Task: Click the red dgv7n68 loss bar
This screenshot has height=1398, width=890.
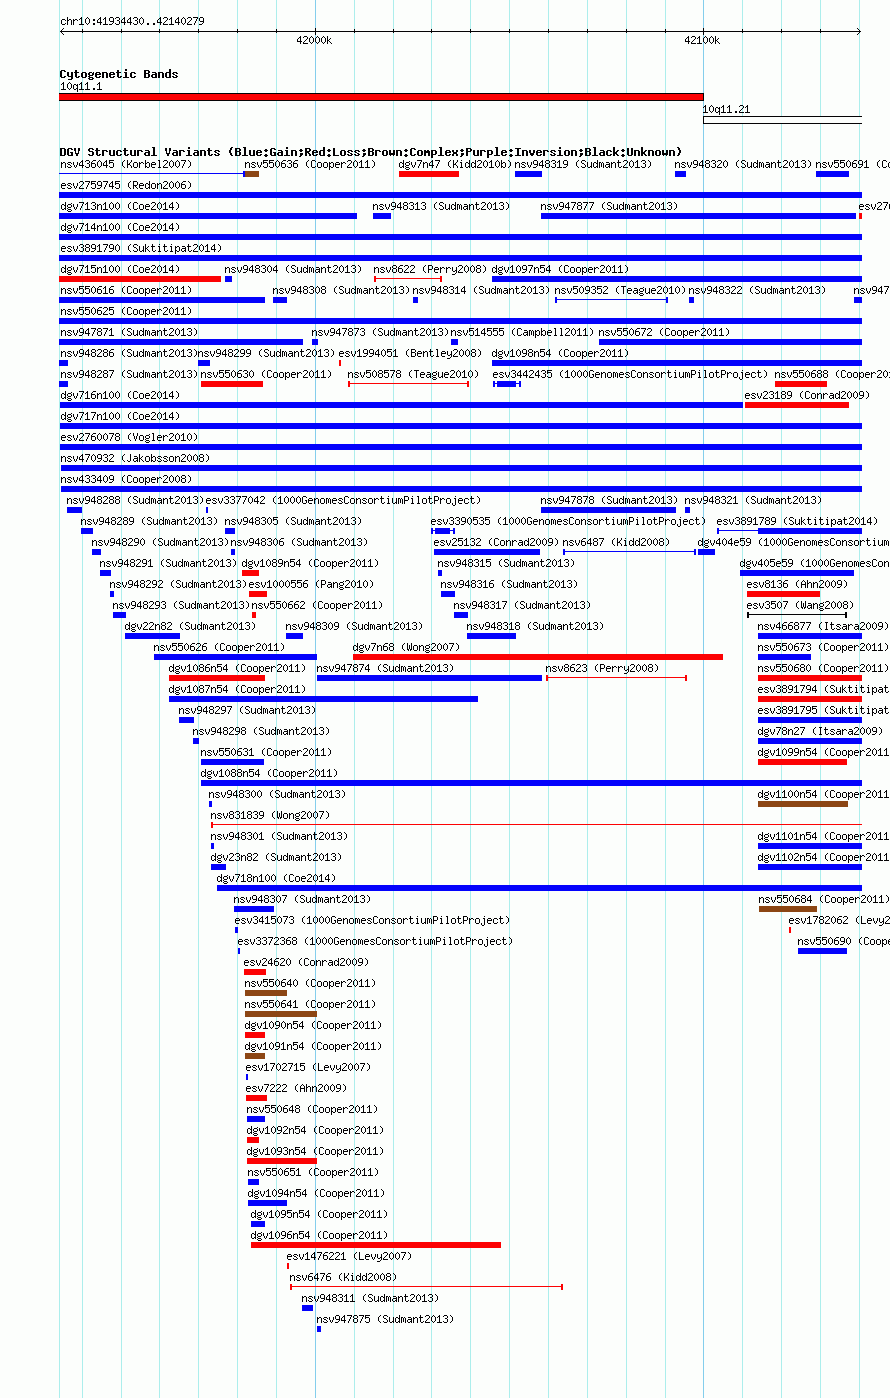Action: [x=538, y=657]
